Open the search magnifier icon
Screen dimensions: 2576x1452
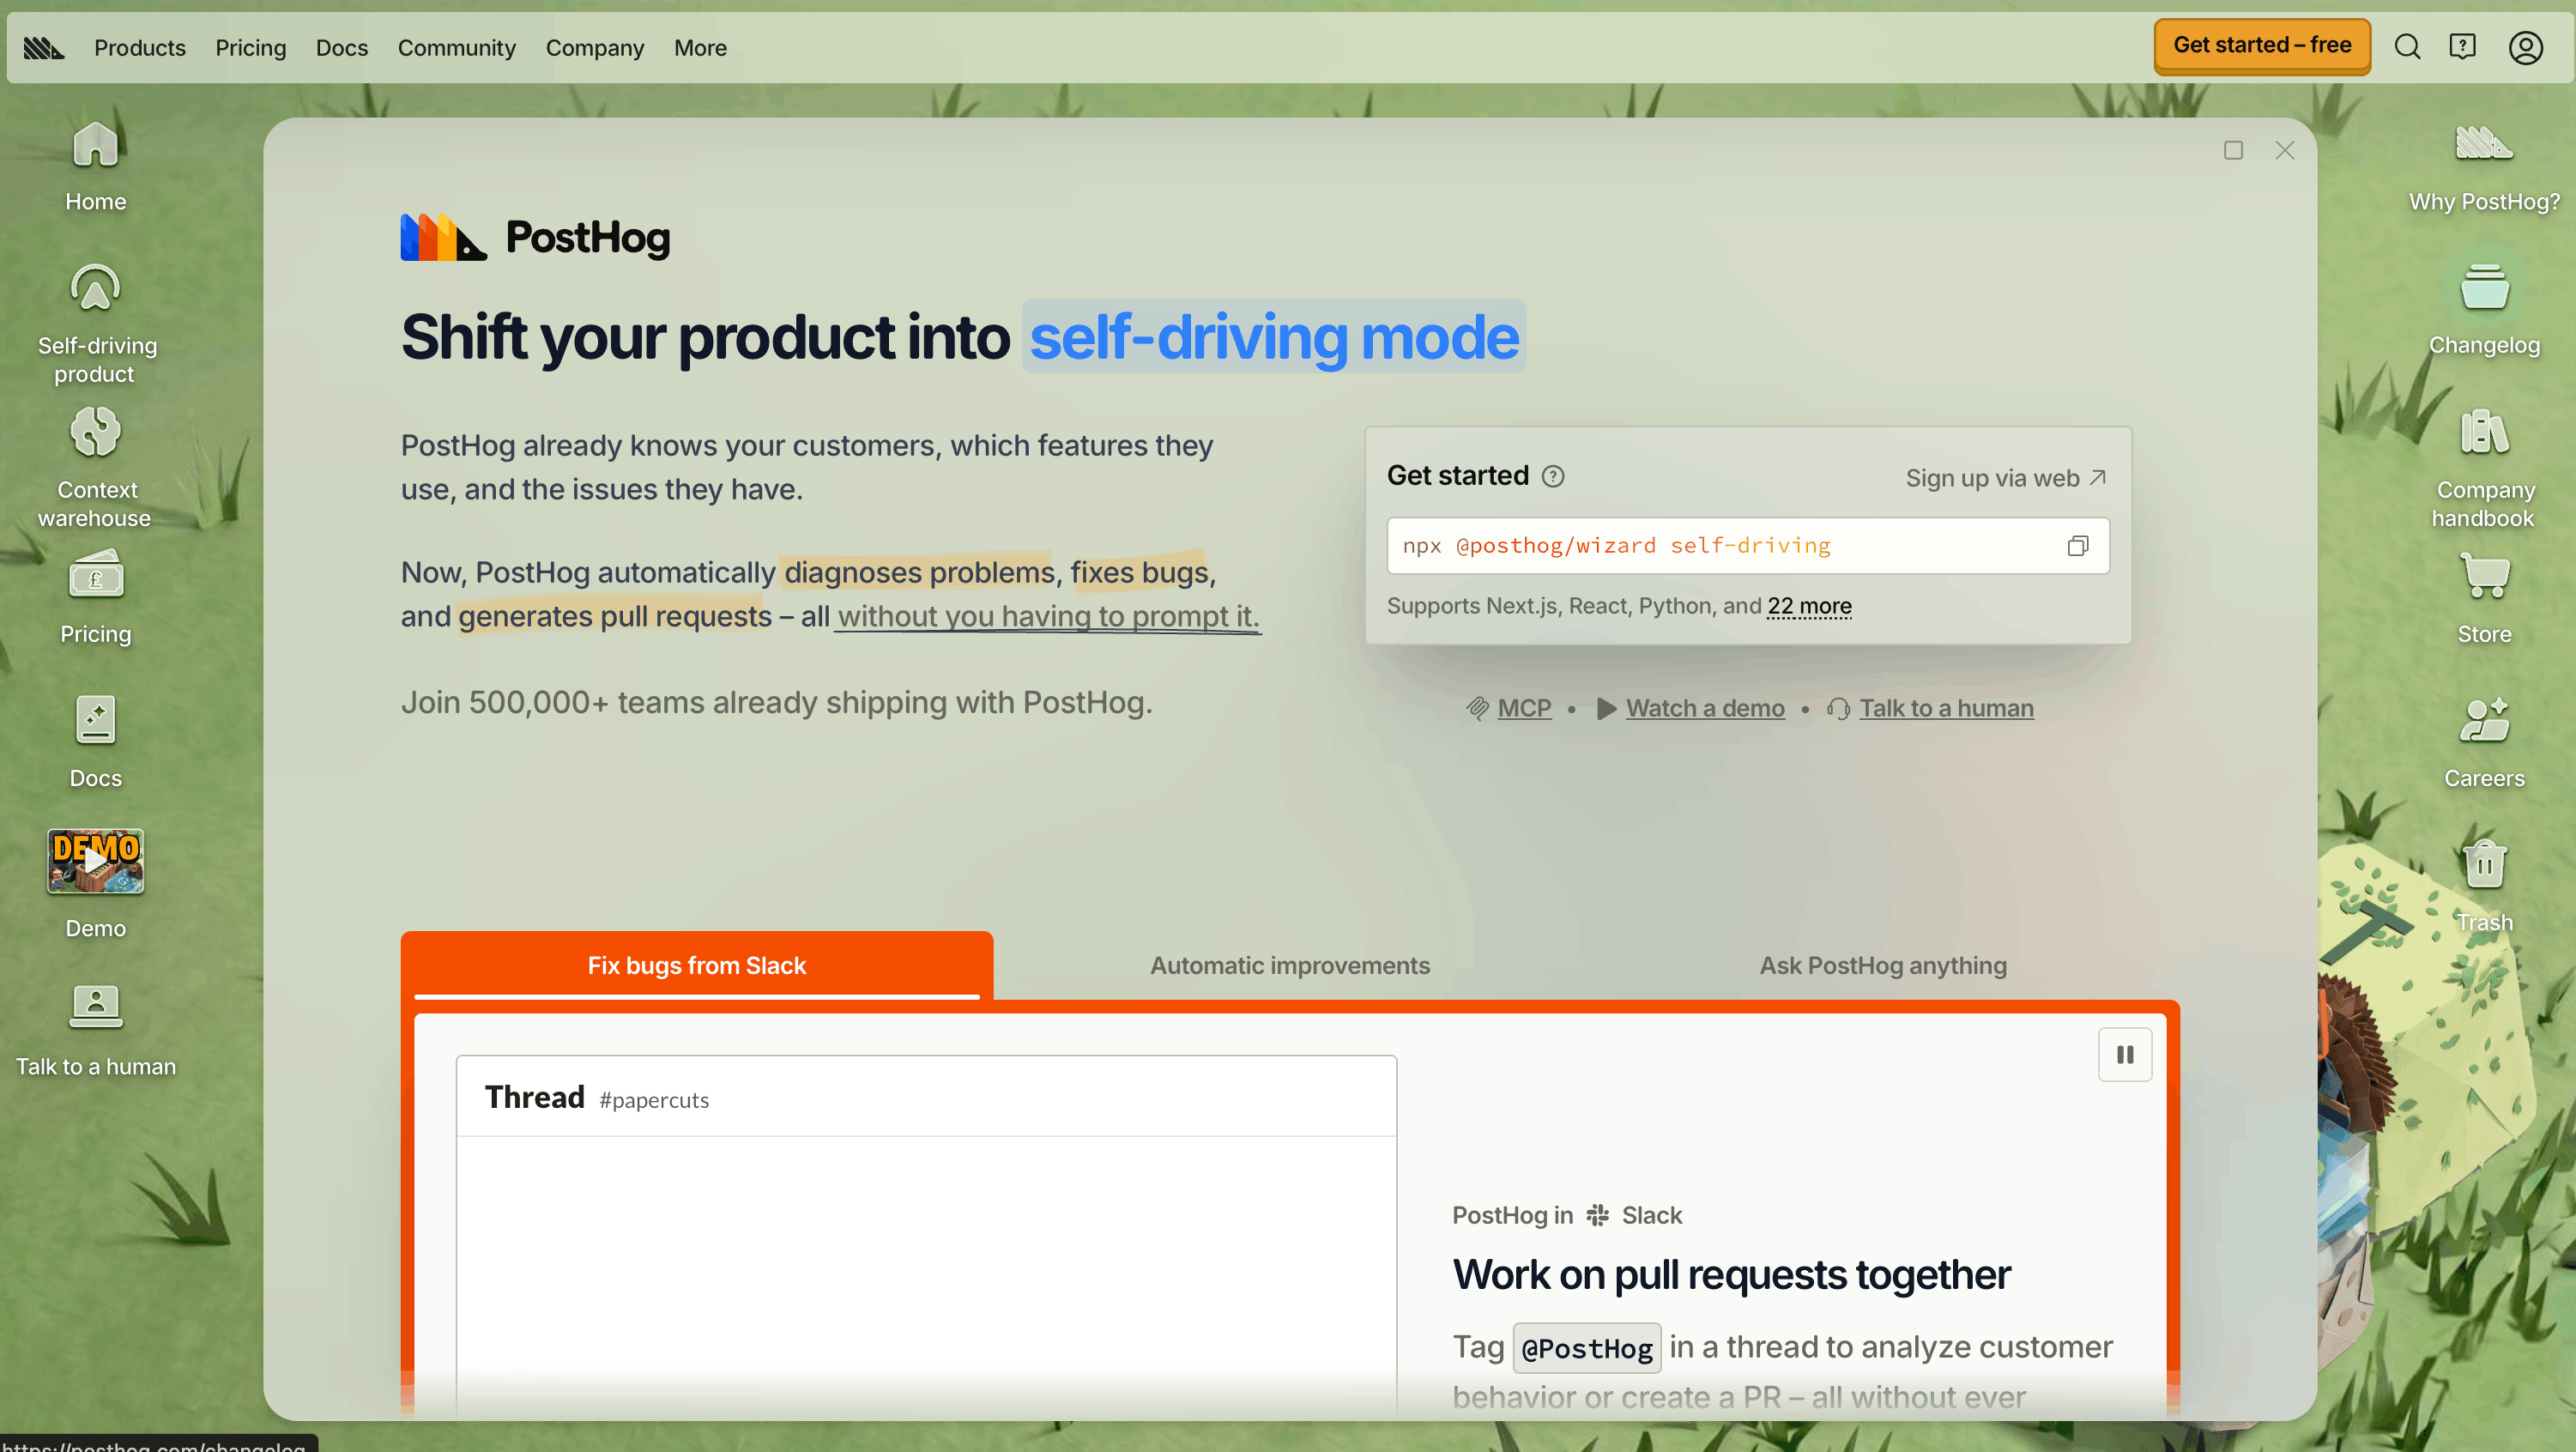[2407, 47]
